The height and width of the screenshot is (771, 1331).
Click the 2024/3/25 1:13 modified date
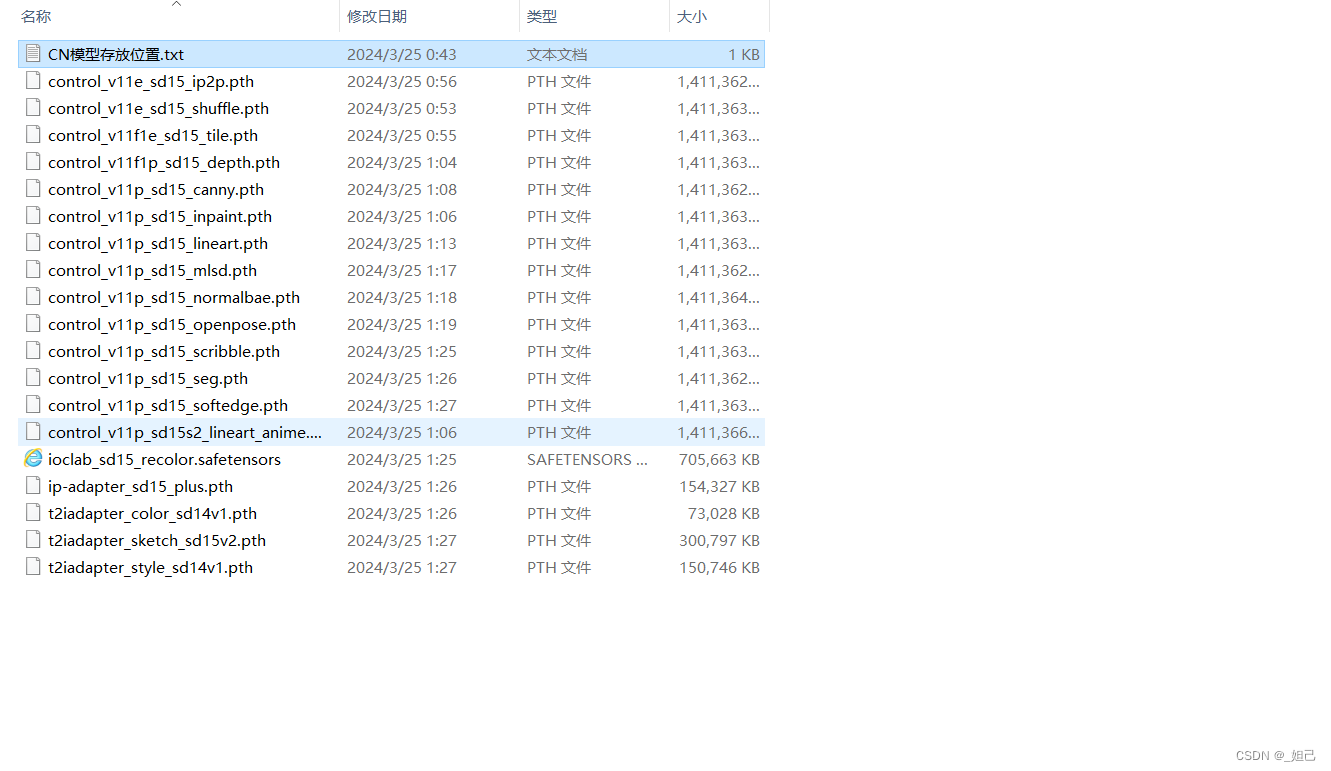coord(402,243)
